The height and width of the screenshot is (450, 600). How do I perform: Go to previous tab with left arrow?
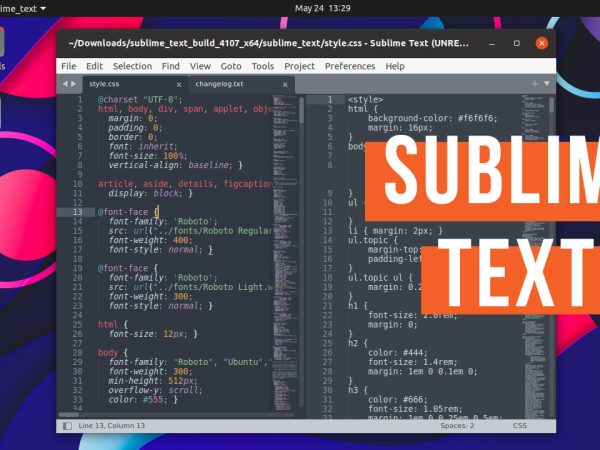click(65, 84)
